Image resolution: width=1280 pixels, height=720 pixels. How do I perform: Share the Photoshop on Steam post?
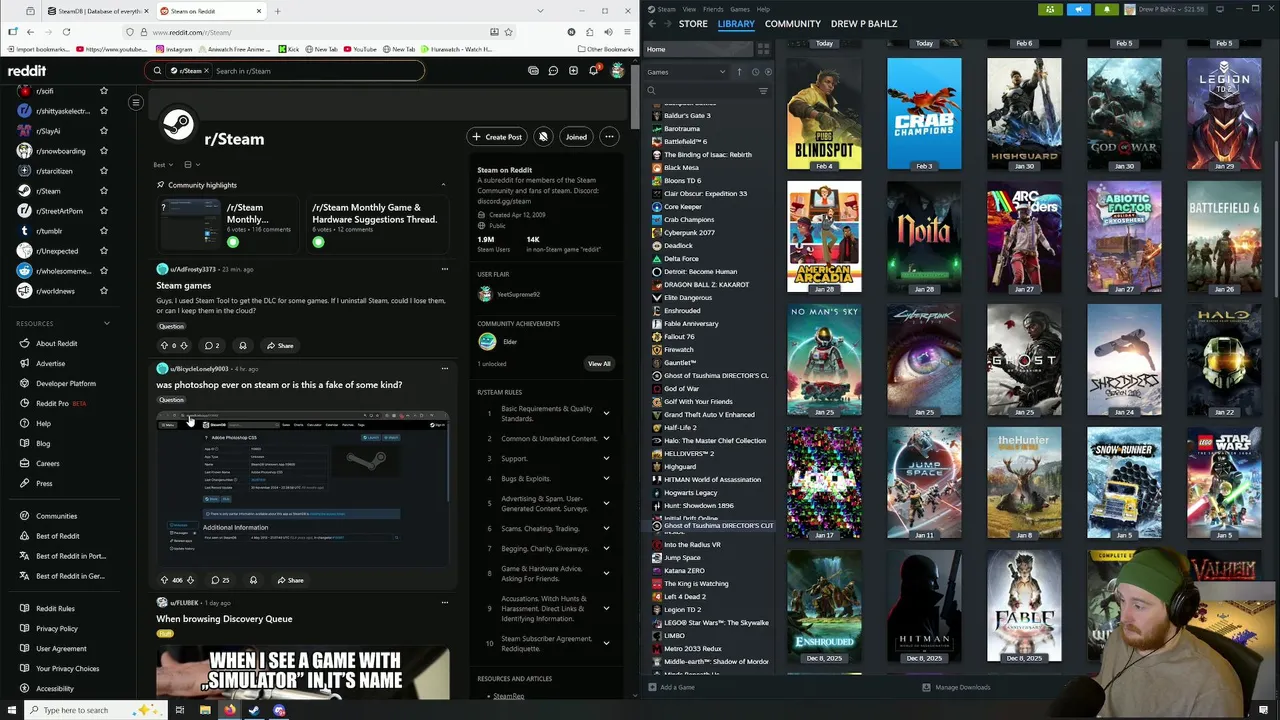(x=290, y=580)
